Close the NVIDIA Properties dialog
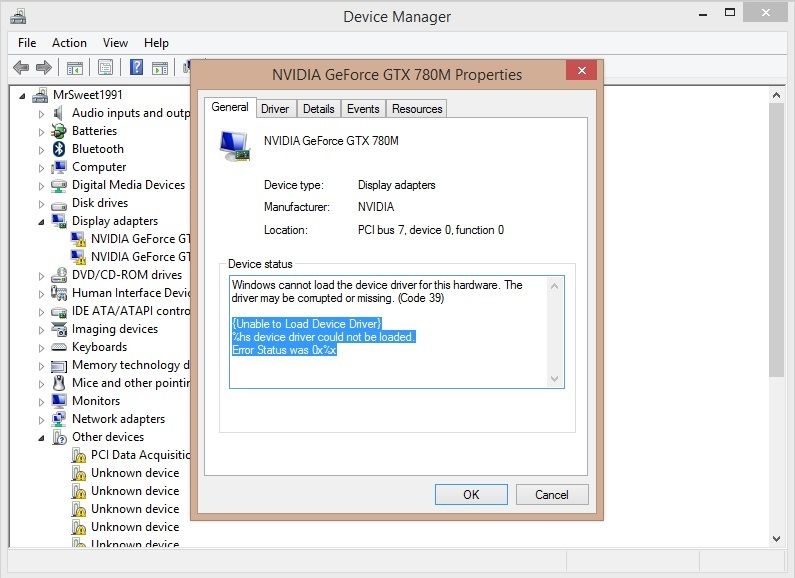The image size is (795, 578). (x=581, y=70)
